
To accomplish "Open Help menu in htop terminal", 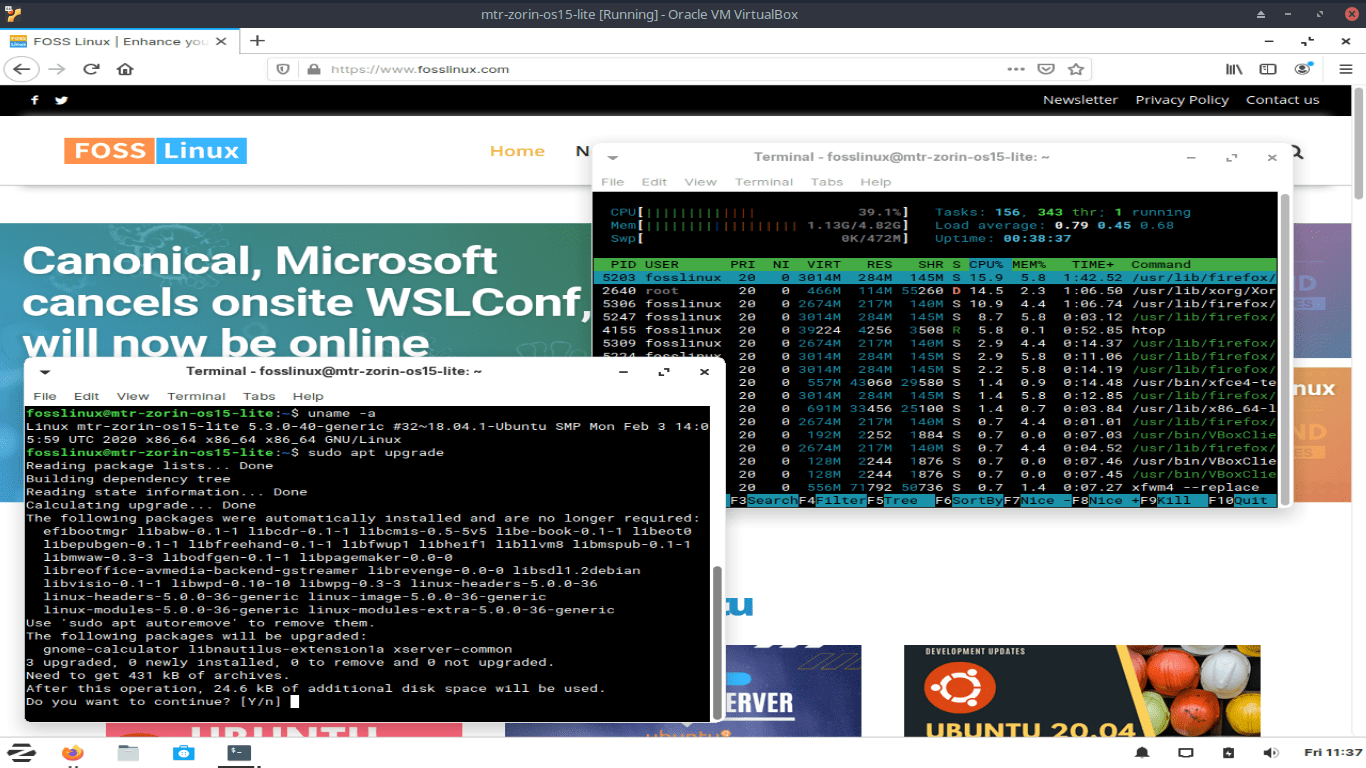I will coord(875,182).
